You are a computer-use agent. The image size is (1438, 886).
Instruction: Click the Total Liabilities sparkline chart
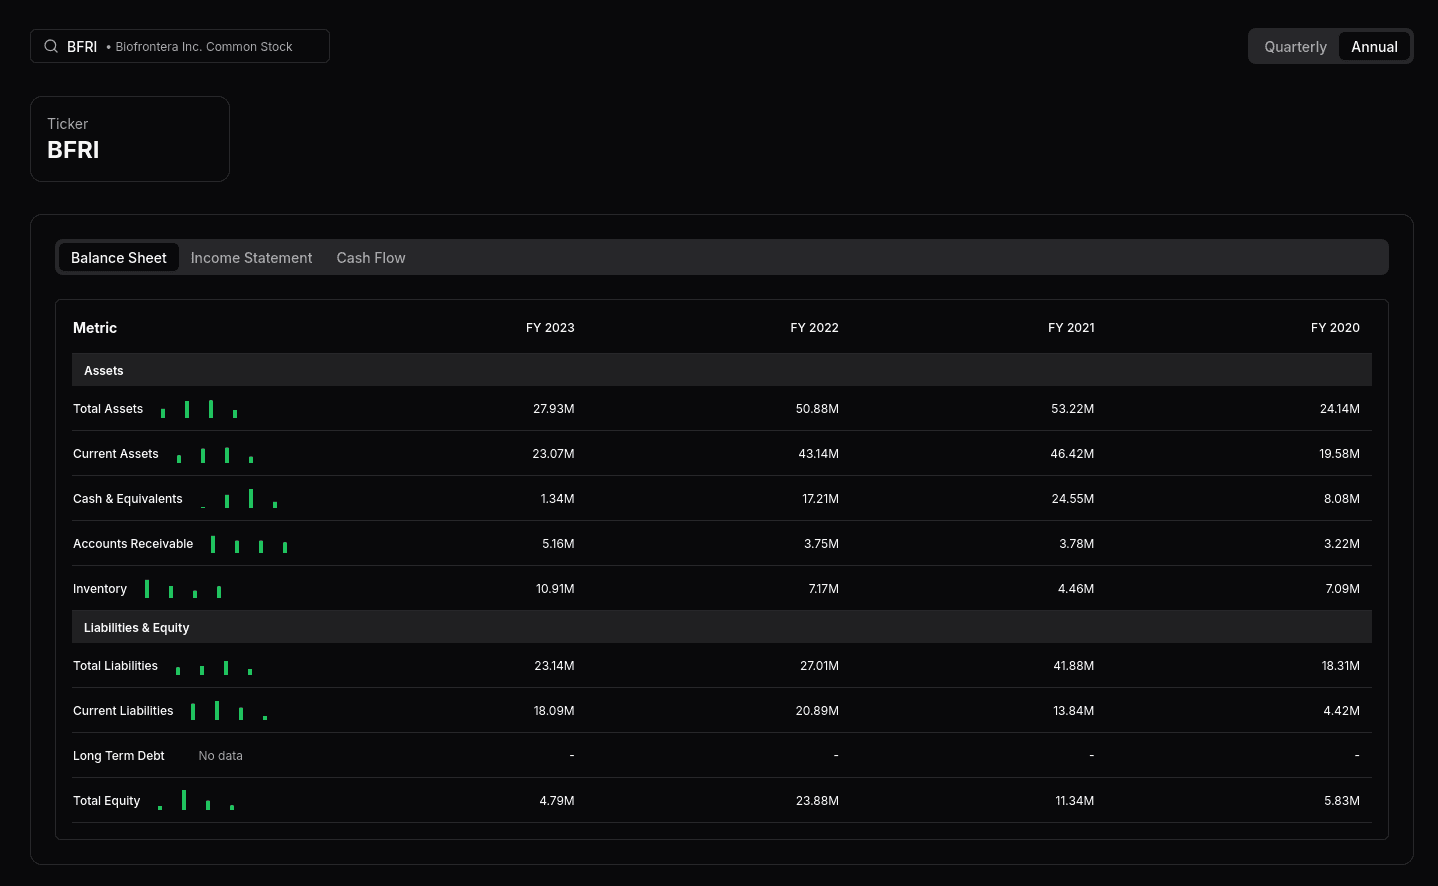click(214, 666)
